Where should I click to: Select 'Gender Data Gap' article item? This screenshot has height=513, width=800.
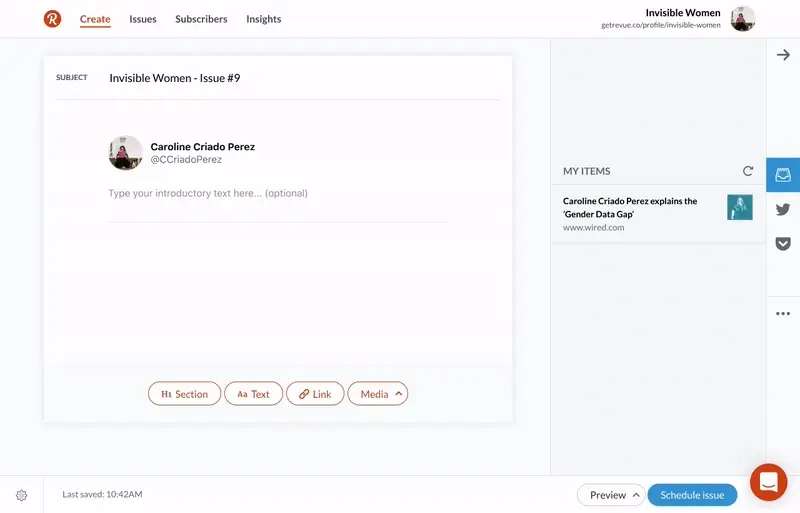(657, 214)
